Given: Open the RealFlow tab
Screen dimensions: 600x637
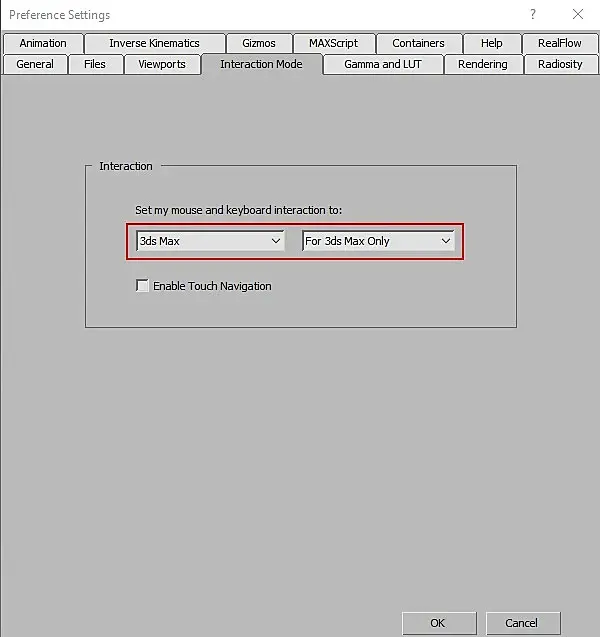Looking at the screenshot, I should [560, 43].
